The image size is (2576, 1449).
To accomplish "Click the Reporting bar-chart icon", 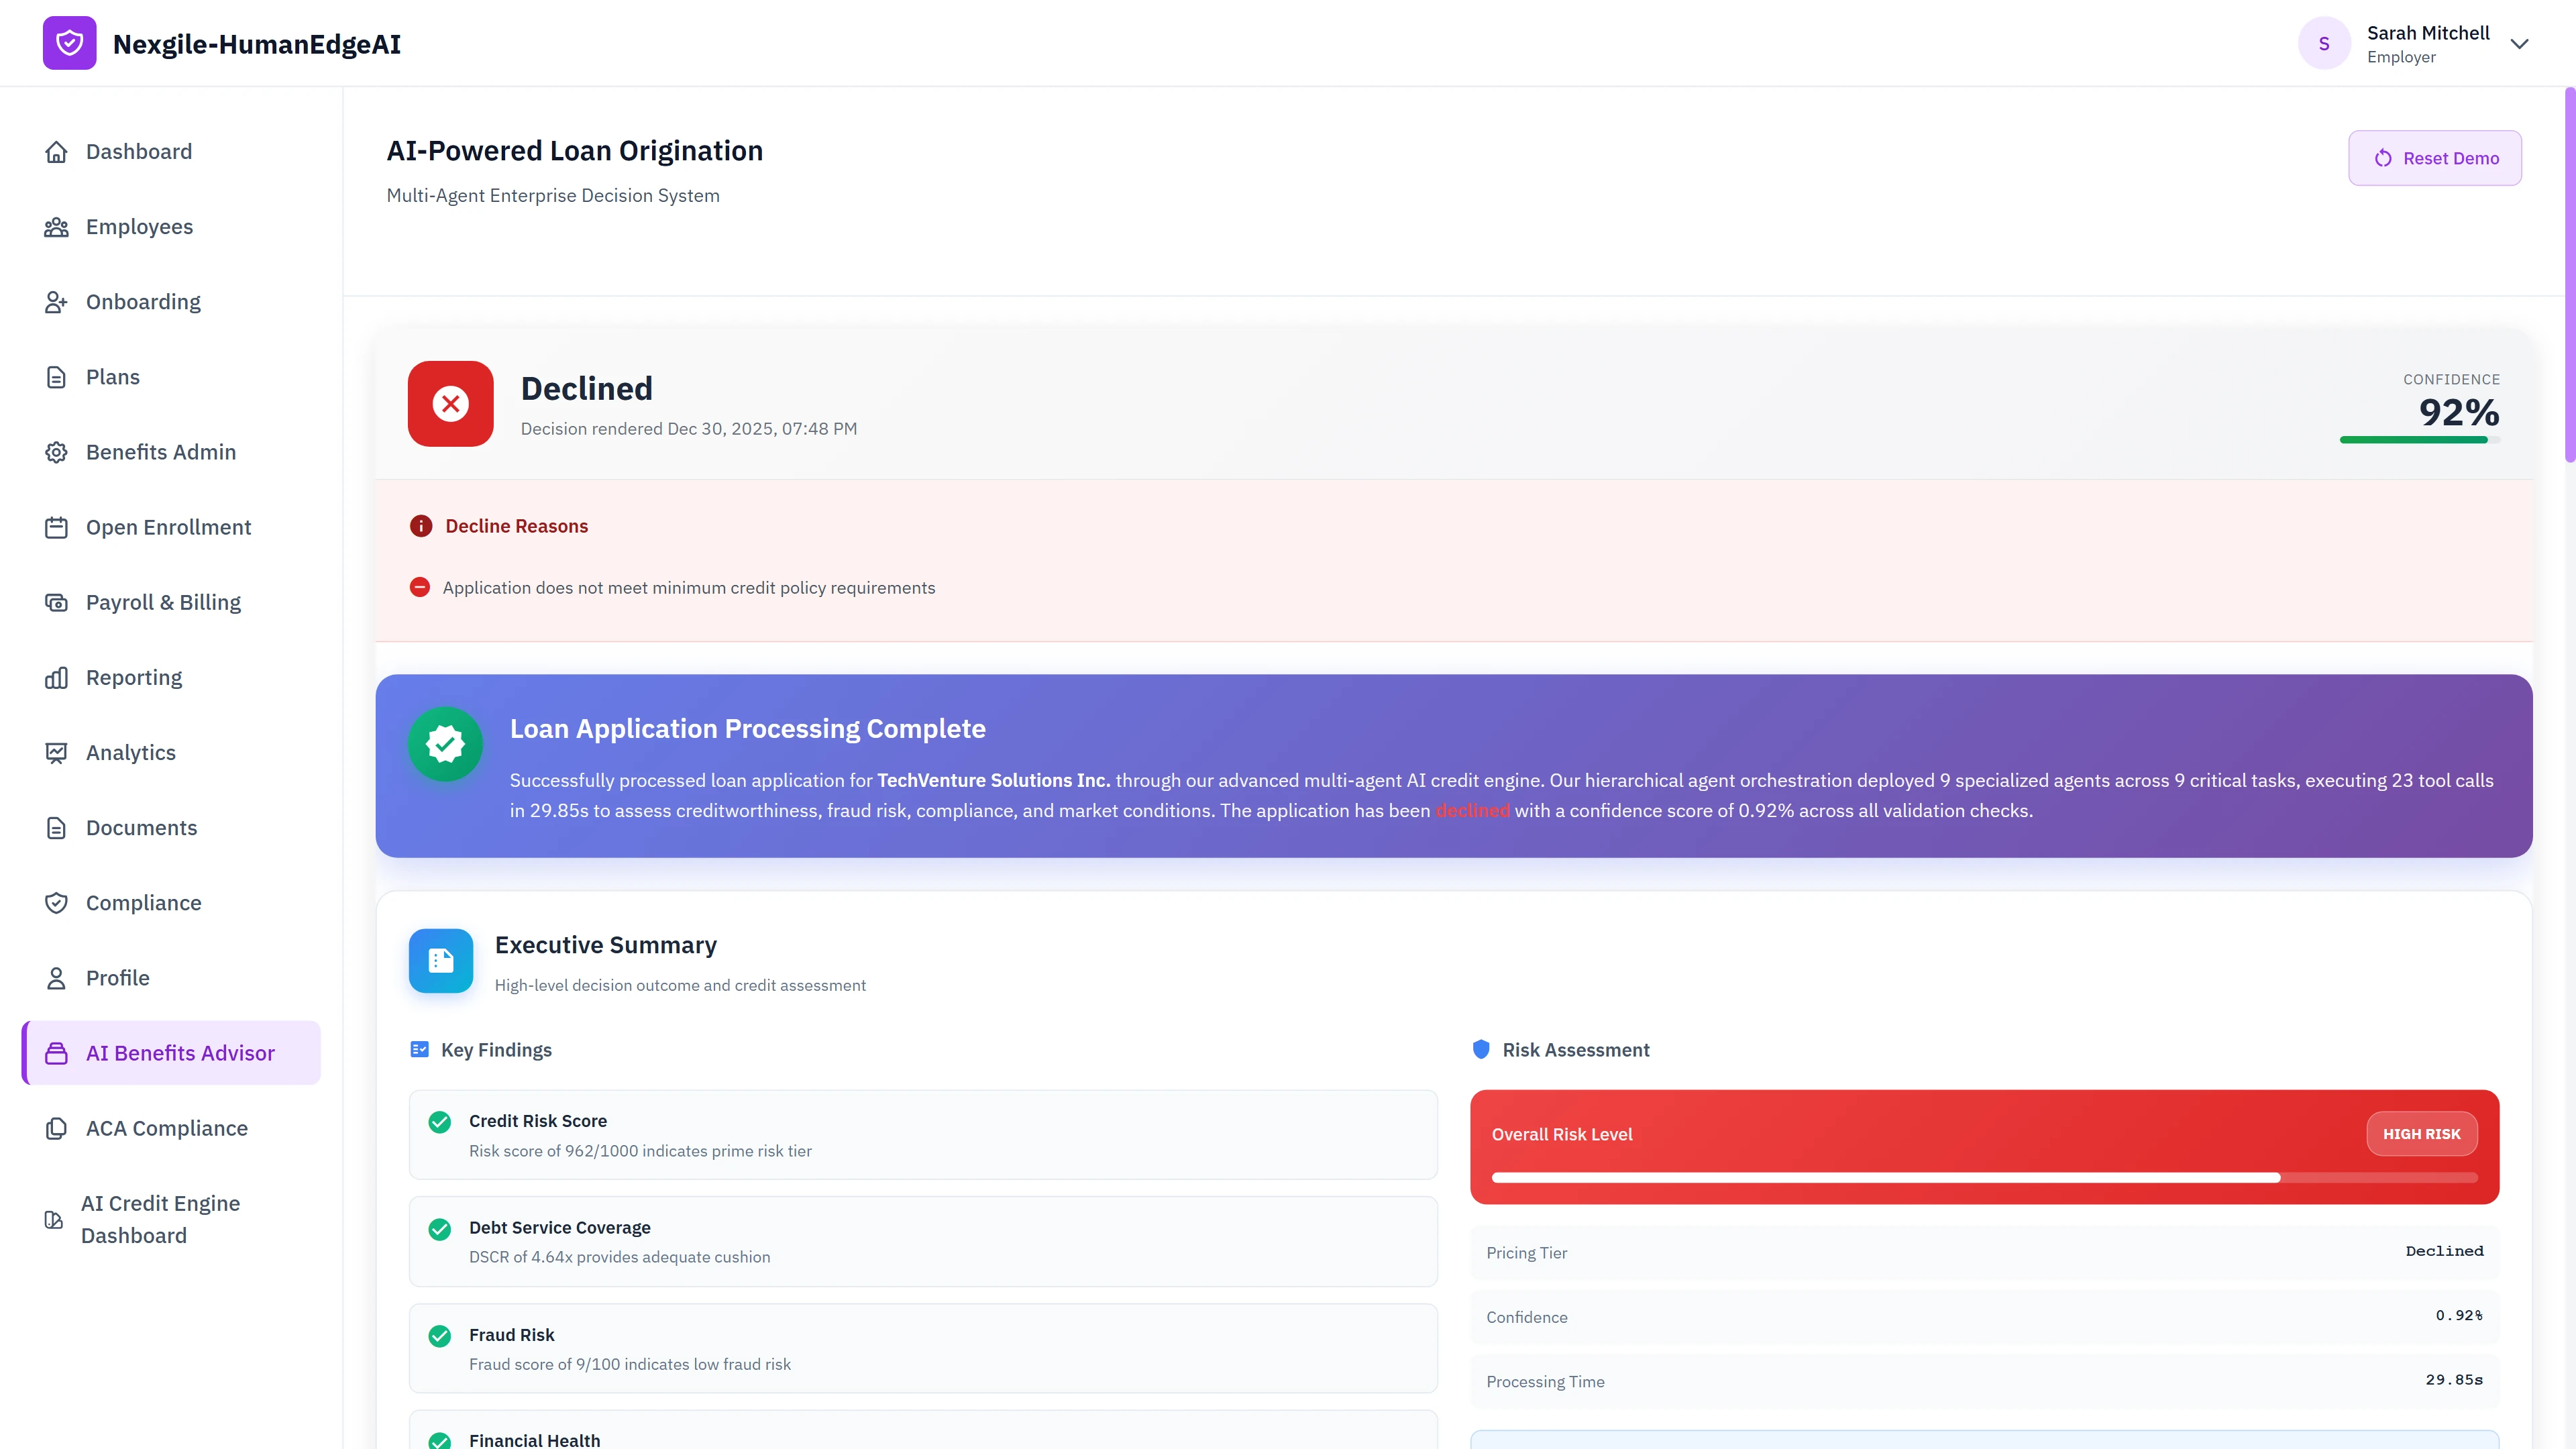I will (56, 677).
